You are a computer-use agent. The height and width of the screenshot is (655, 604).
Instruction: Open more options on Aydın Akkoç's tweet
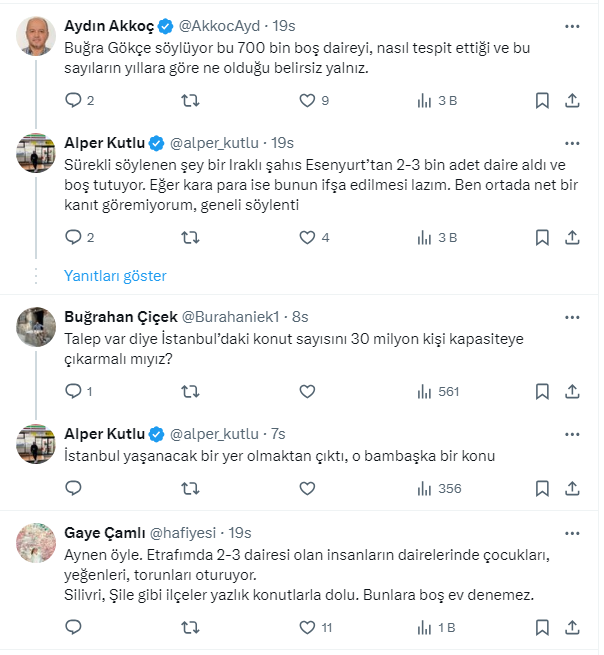click(x=571, y=24)
